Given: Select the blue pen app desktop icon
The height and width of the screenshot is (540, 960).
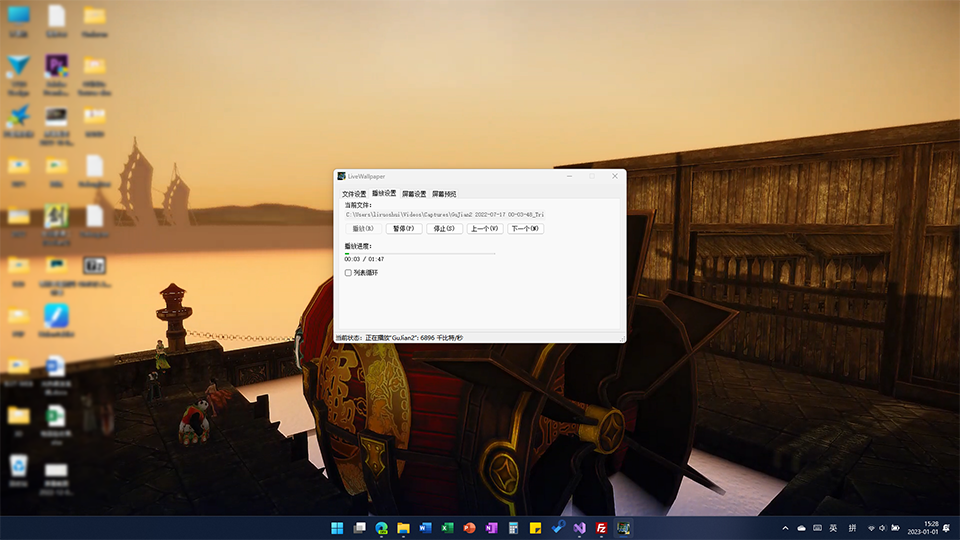Looking at the screenshot, I should (x=56, y=321).
